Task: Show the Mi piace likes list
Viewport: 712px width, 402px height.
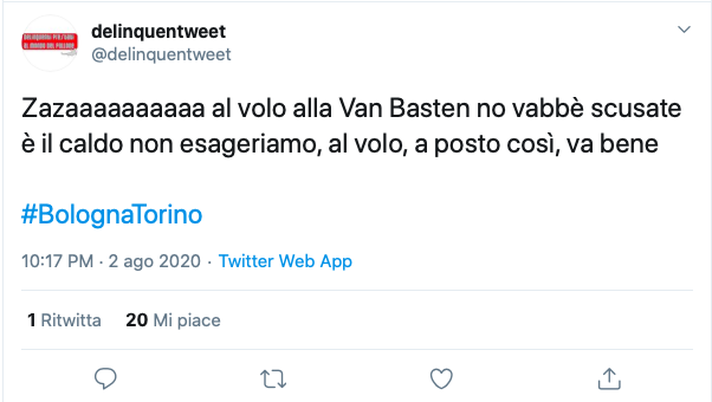Action: tap(187, 320)
